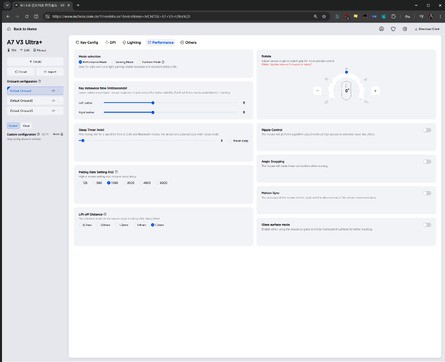Select 4000 Hz polling rate
The width and height of the screenshot is (445, 362).
(145, 183)
